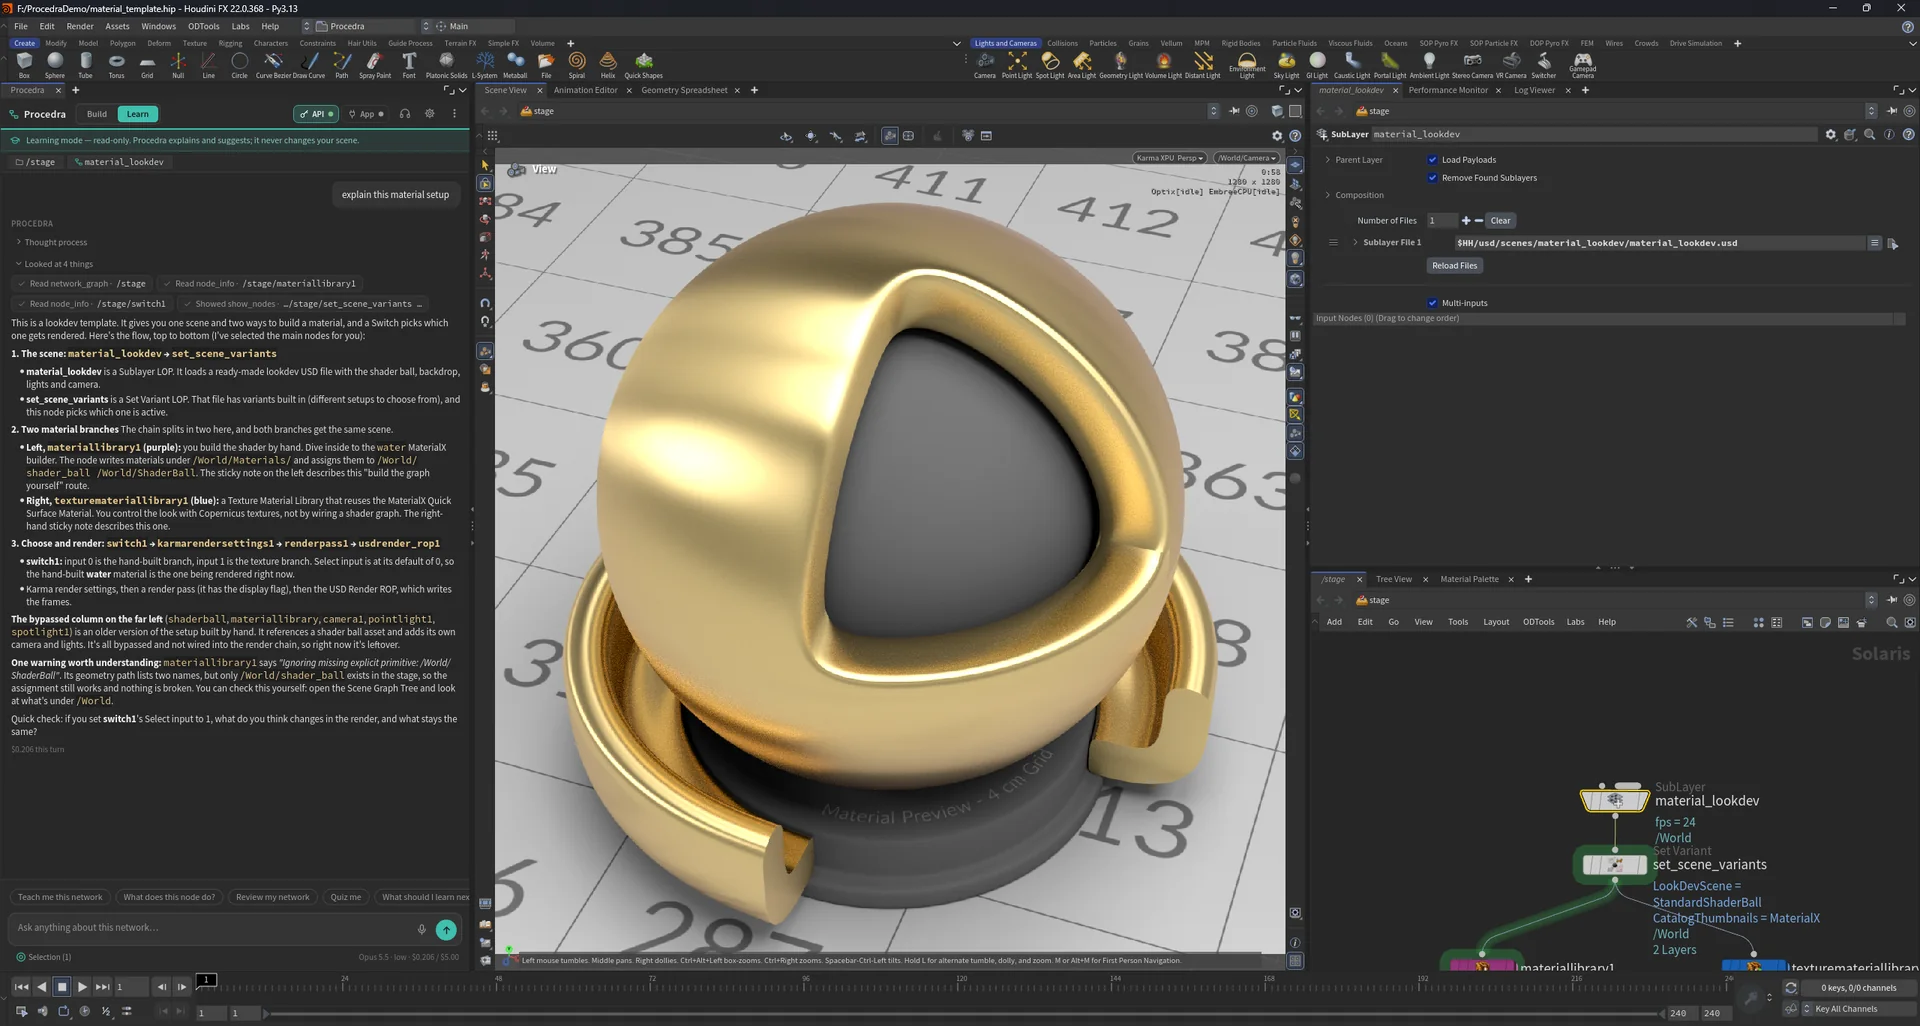This screenshot has width=1920, height=1026.
Task: Toggle the Selection (1) indicator in Procedra
Action: (43, 957)
